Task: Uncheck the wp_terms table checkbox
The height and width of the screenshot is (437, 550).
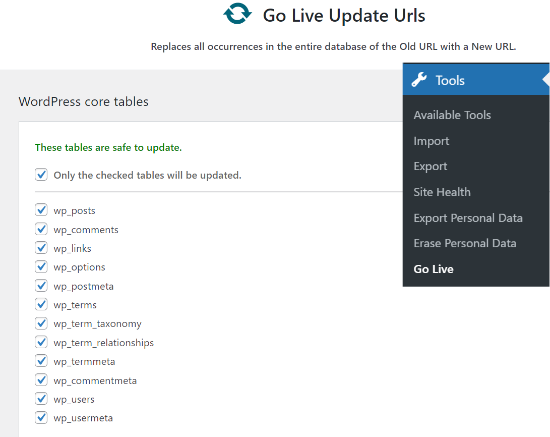Action: point(41,304)
